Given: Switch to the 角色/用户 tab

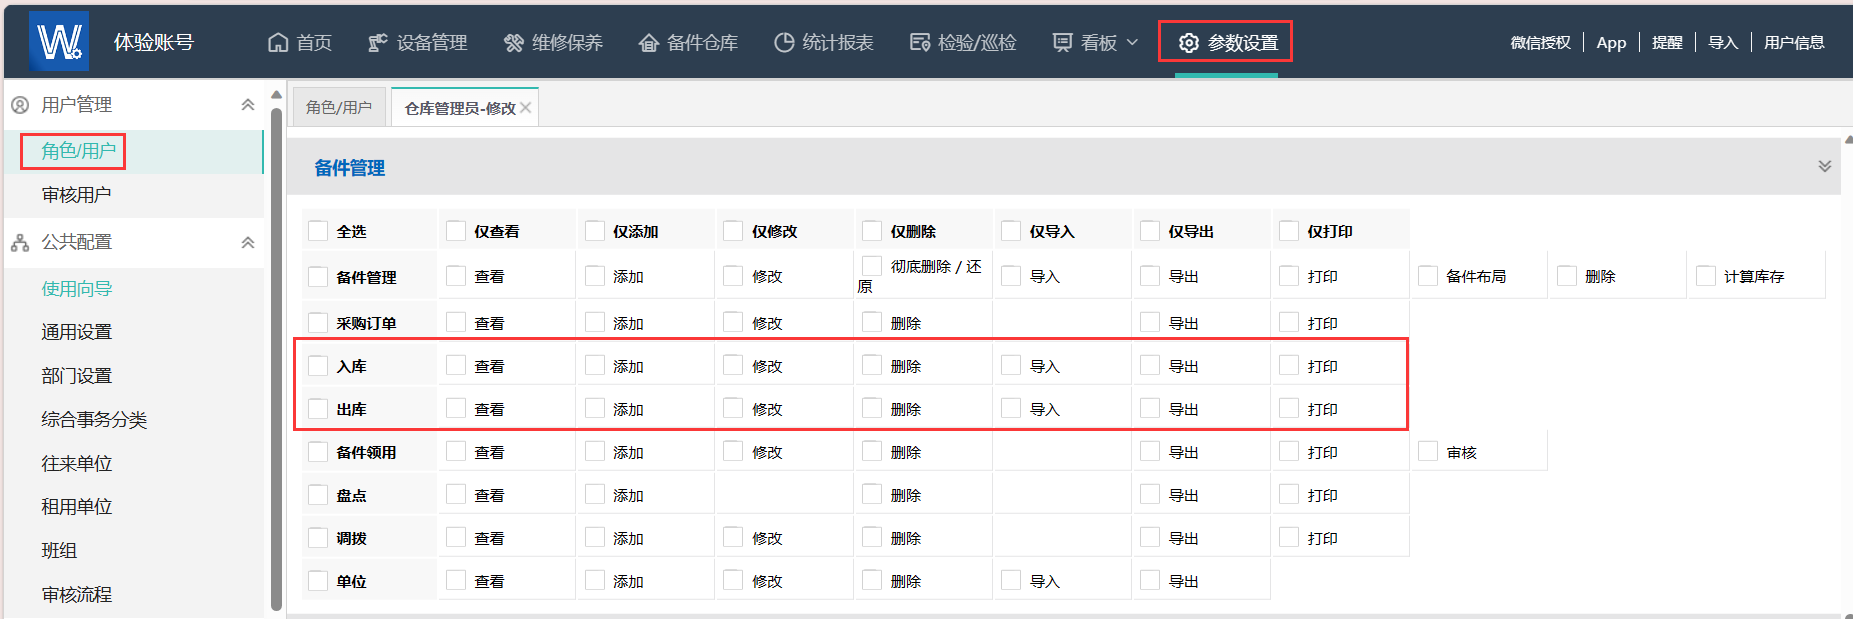Looking at the screenshot, I should point(339,107).
